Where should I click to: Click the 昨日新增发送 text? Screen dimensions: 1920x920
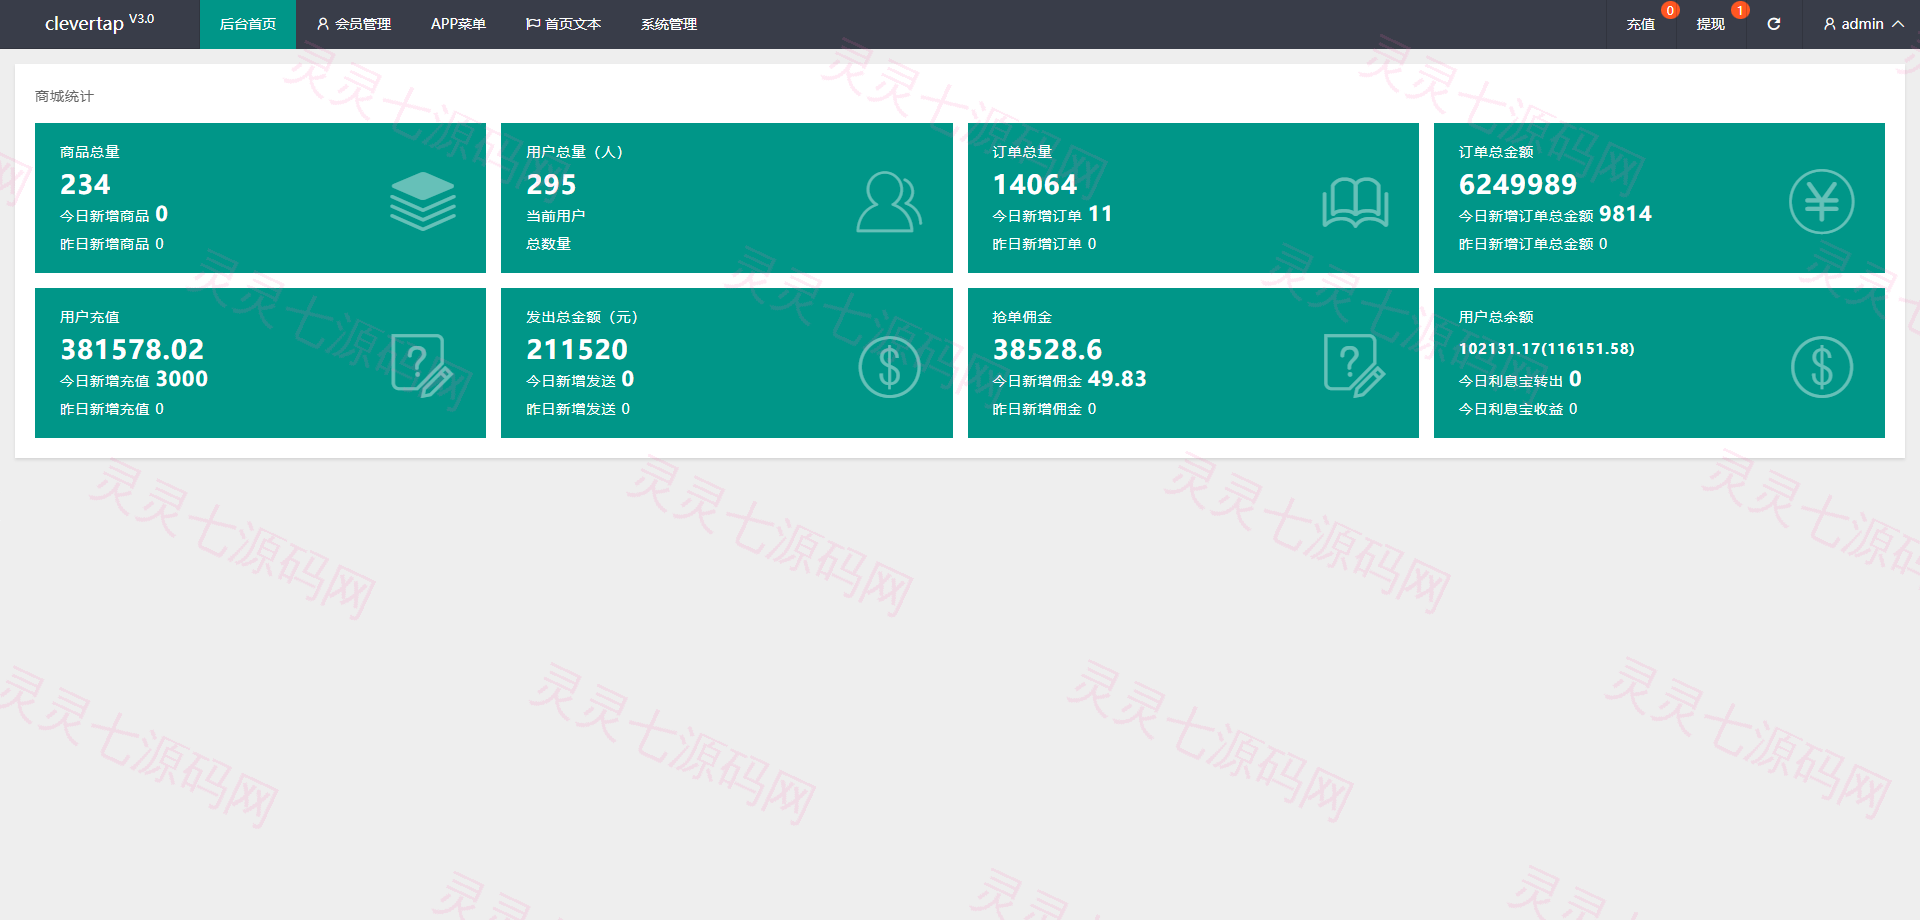click(578, 409)
